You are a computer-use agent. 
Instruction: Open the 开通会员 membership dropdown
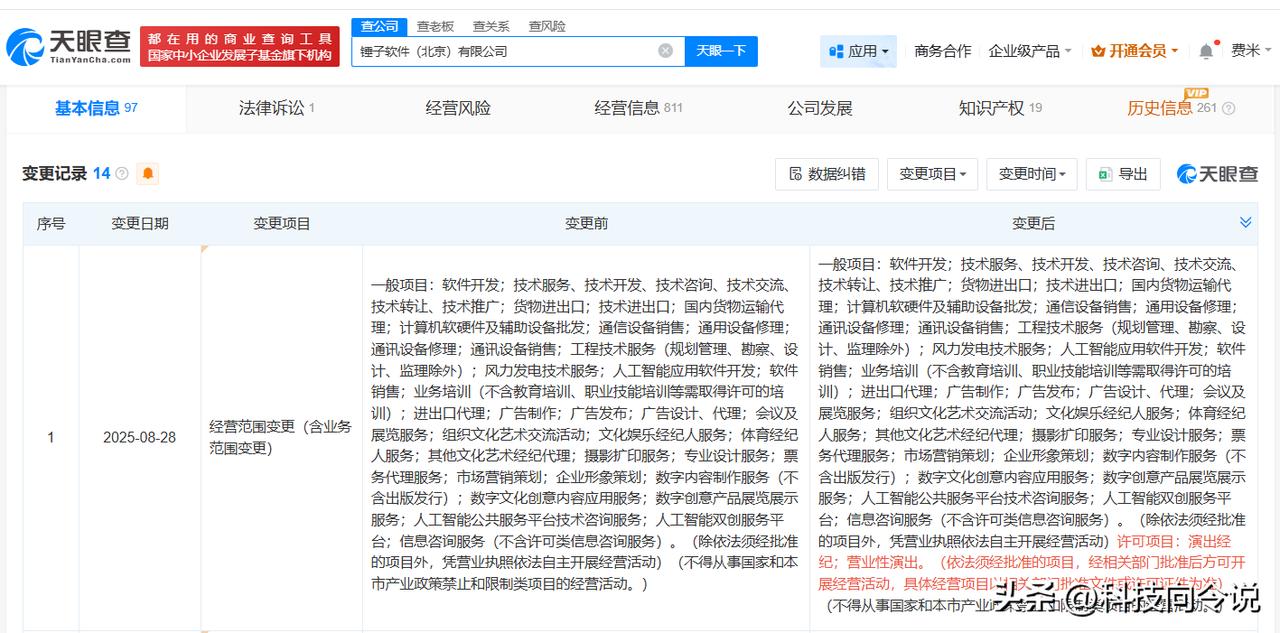(1135, 51)
